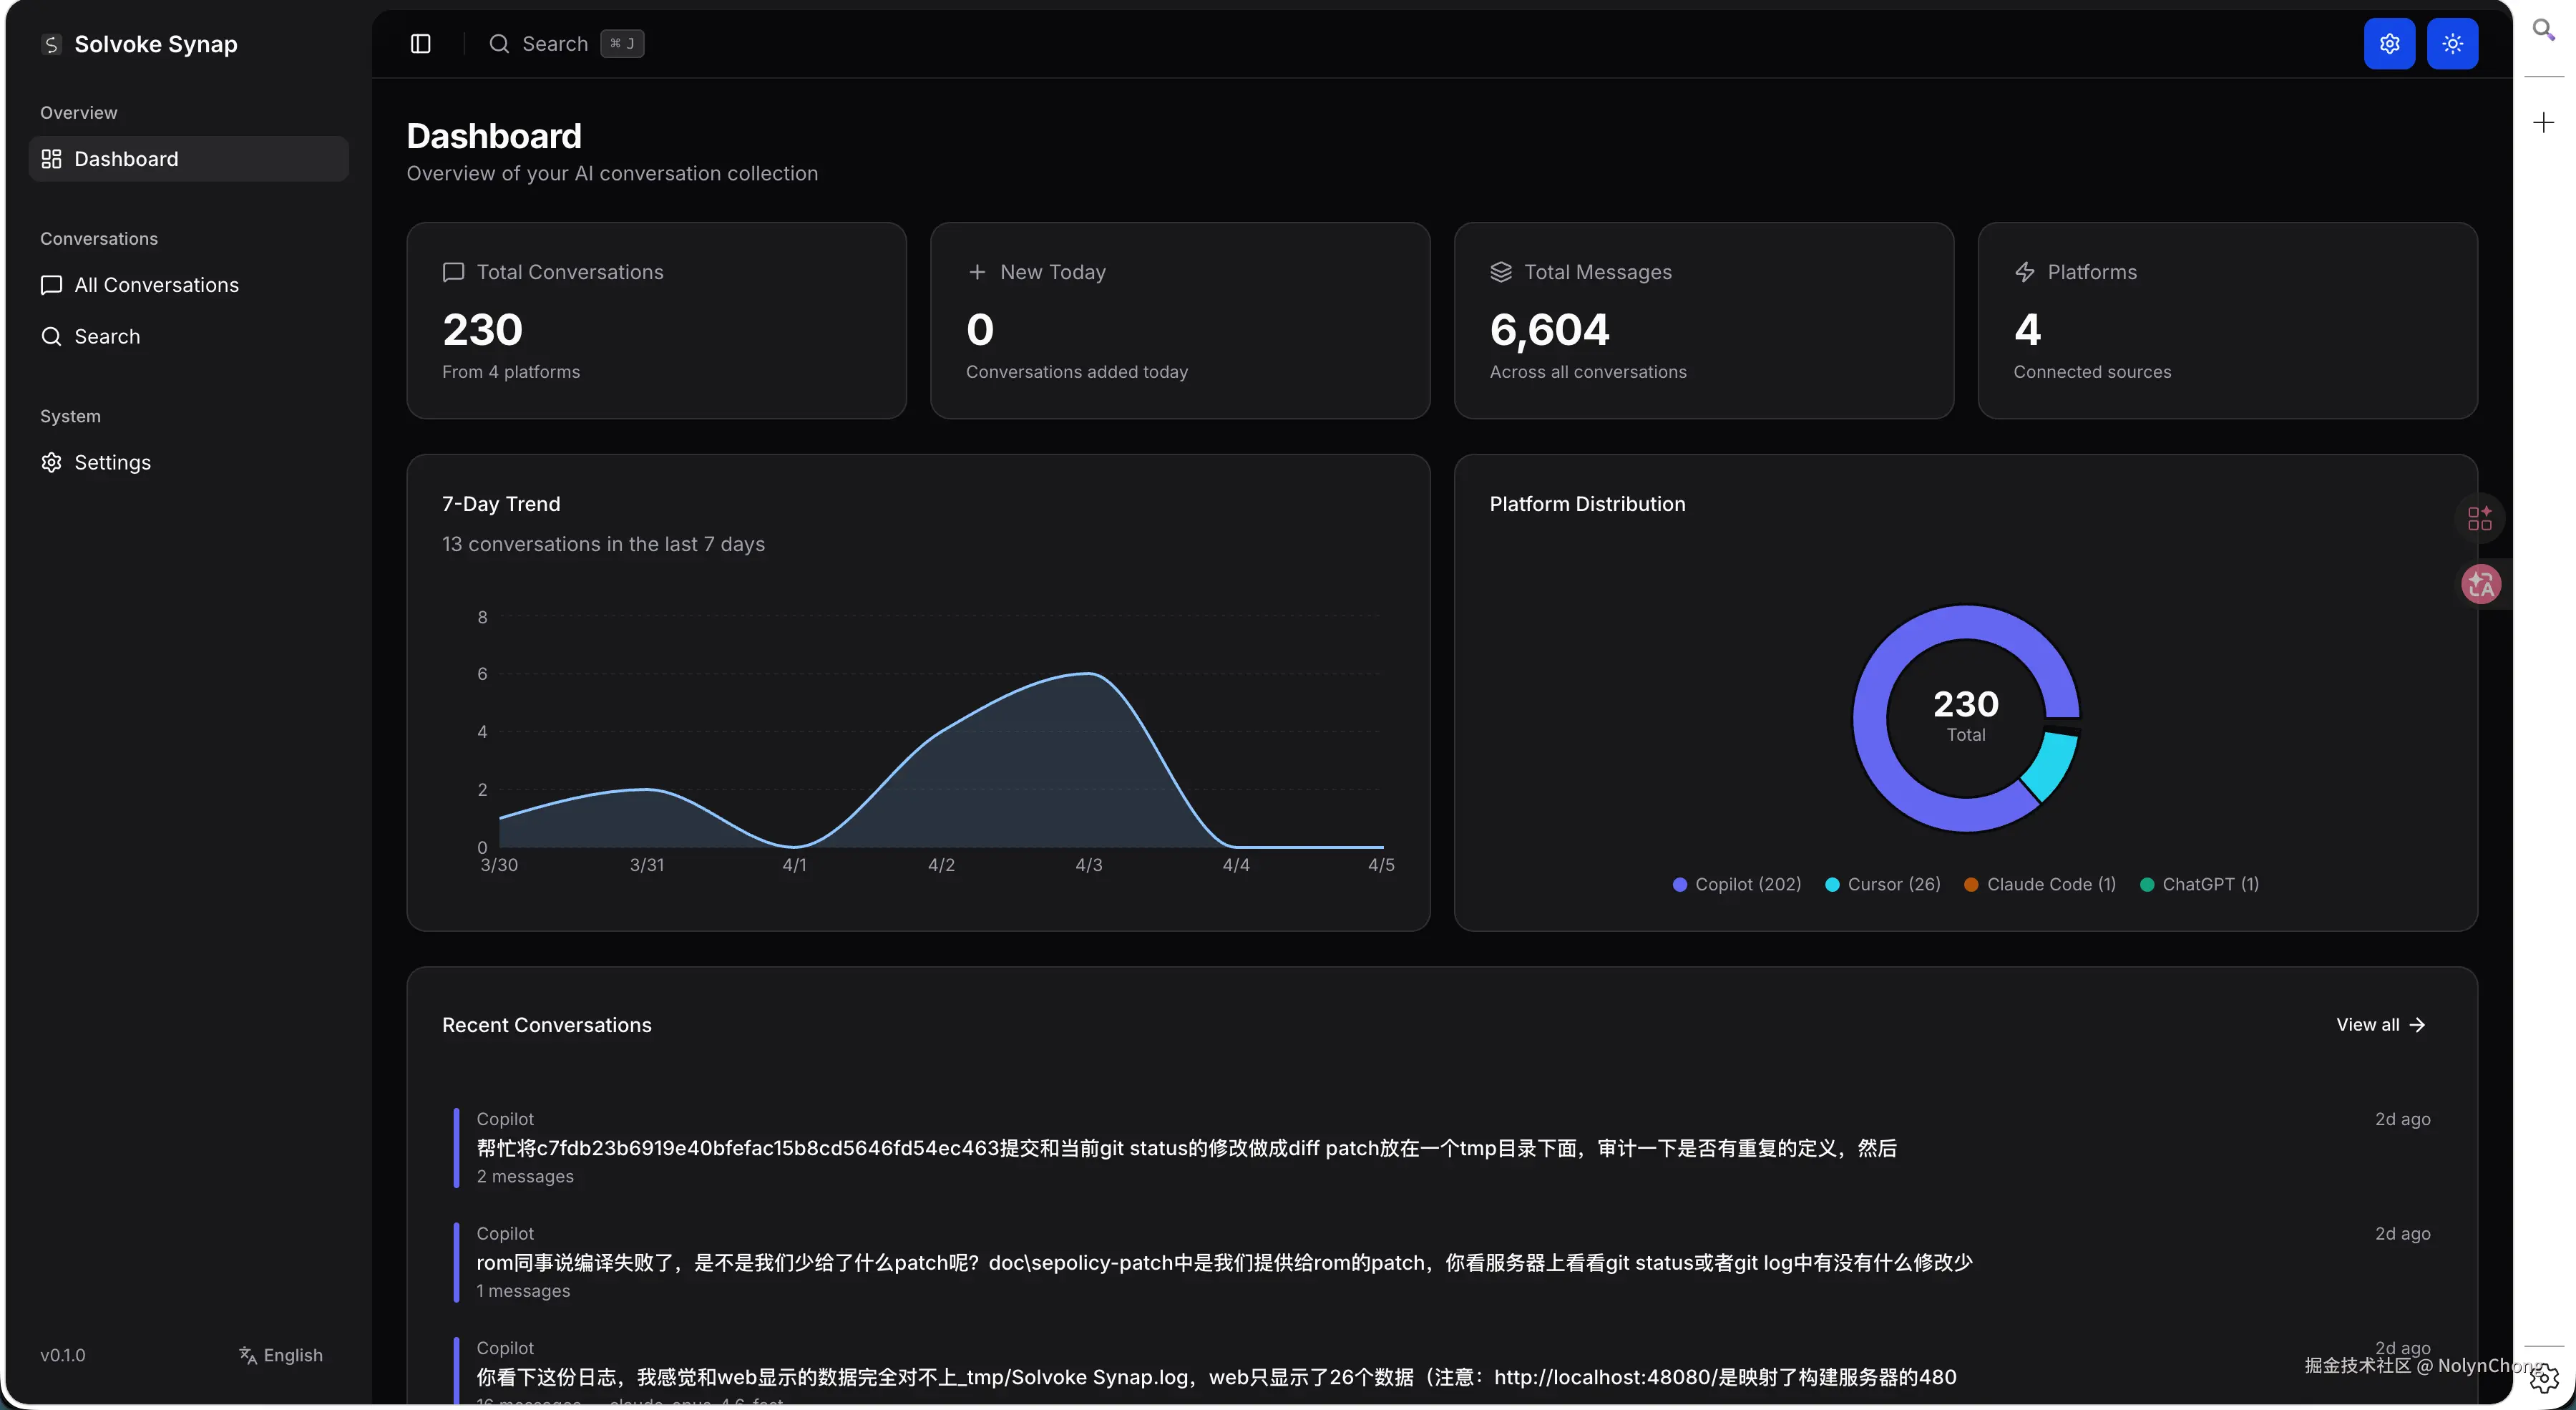Open Search from the sidebar

coord(106,337)
